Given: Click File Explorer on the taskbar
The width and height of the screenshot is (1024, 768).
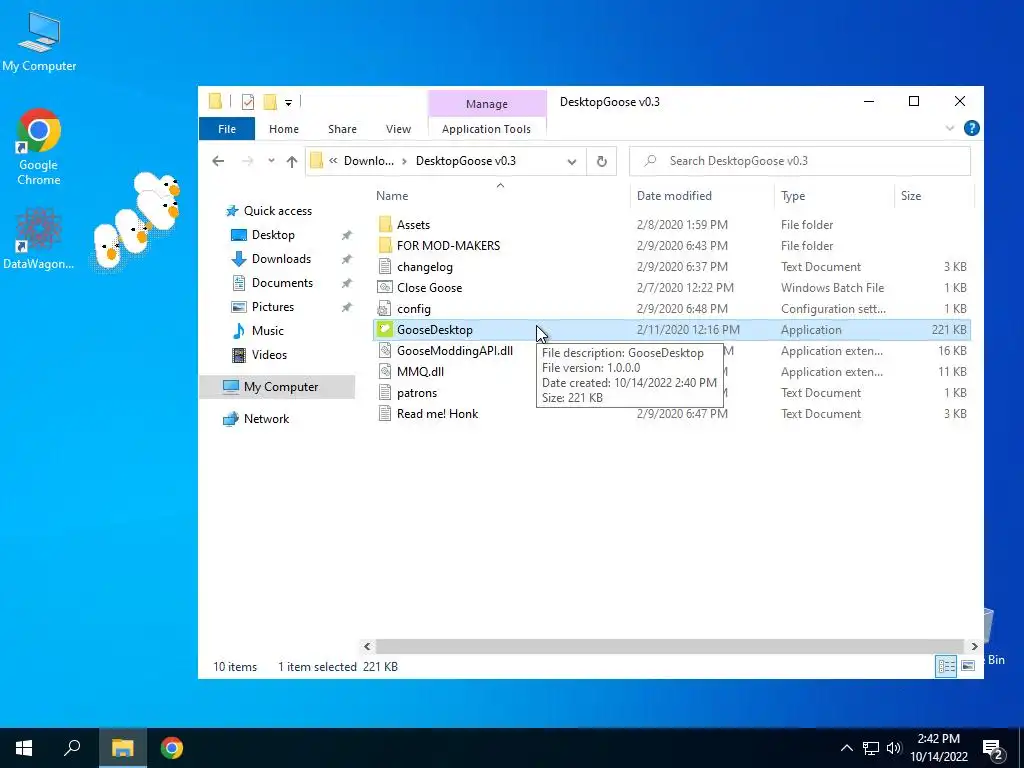Looking at the screenshot, I should click(x=122, y=748).
